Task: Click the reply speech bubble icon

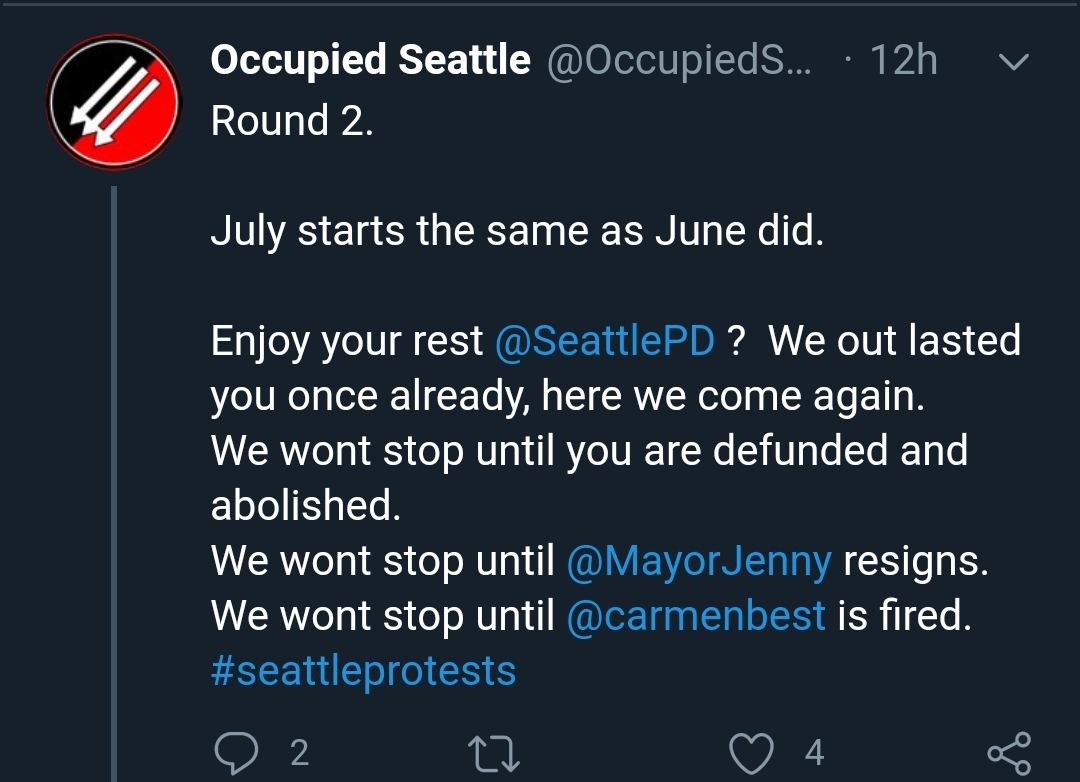Action: coord(235,751)
